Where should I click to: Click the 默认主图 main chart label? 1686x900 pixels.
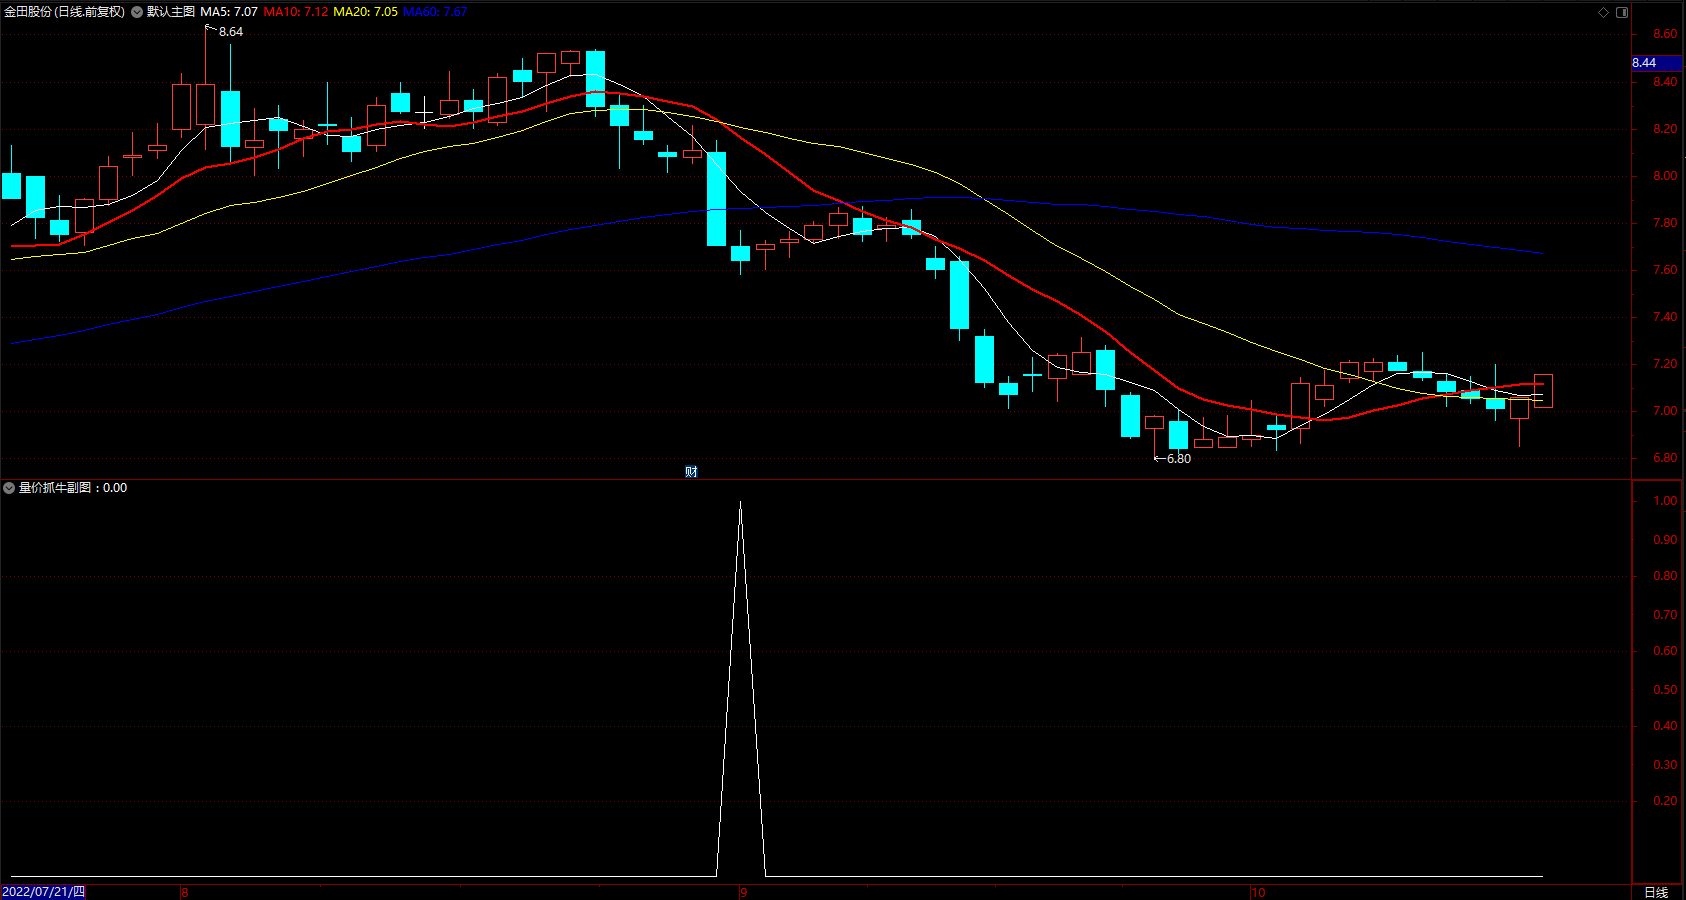point(171,12)
